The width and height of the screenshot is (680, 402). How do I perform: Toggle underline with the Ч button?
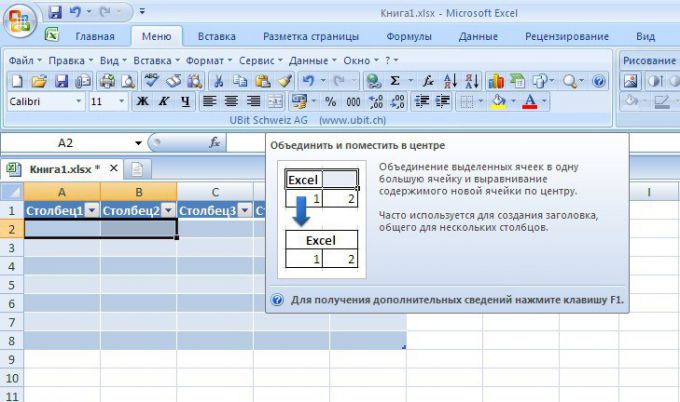(x=185, y=102)
